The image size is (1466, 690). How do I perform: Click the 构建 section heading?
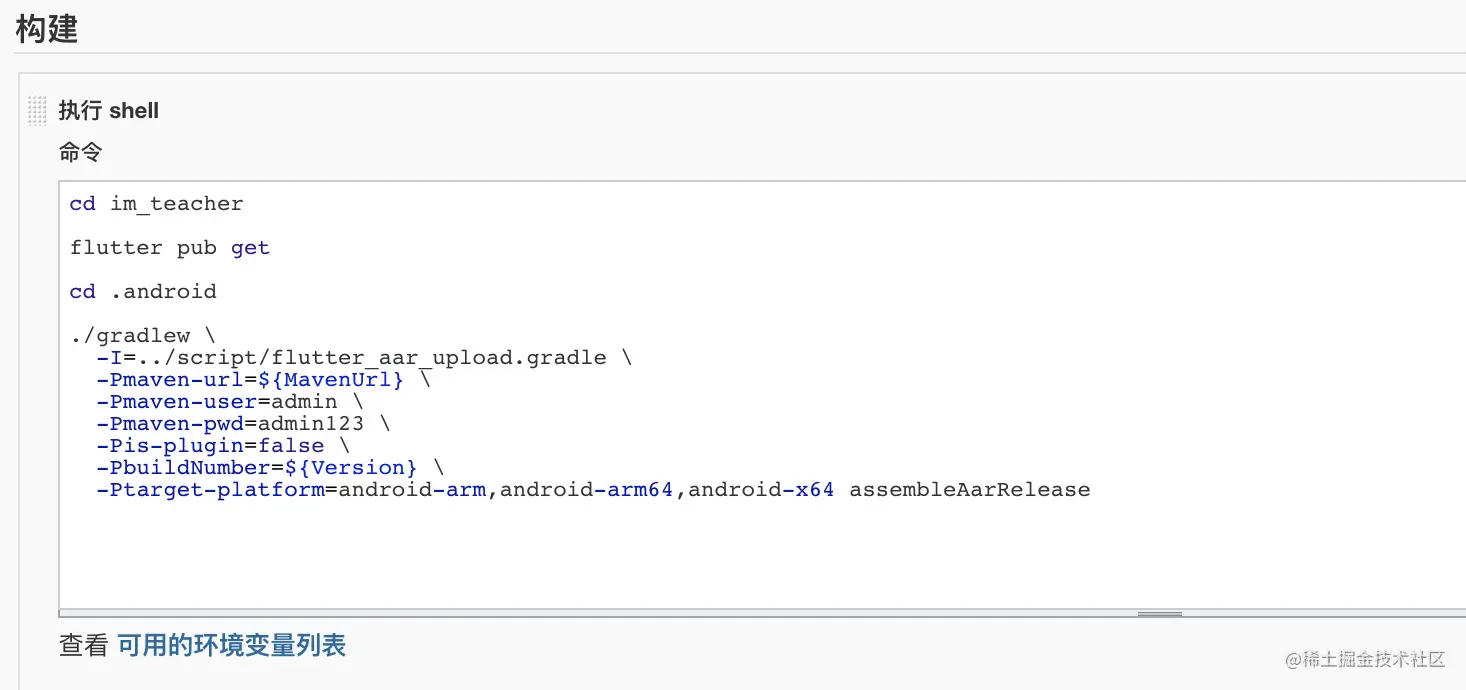pos(47,29)
